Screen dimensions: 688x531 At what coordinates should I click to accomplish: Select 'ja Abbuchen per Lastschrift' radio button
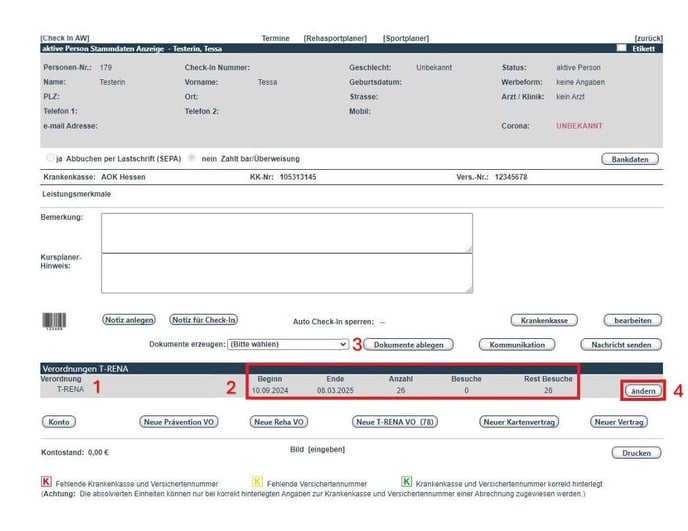(49, 158)
